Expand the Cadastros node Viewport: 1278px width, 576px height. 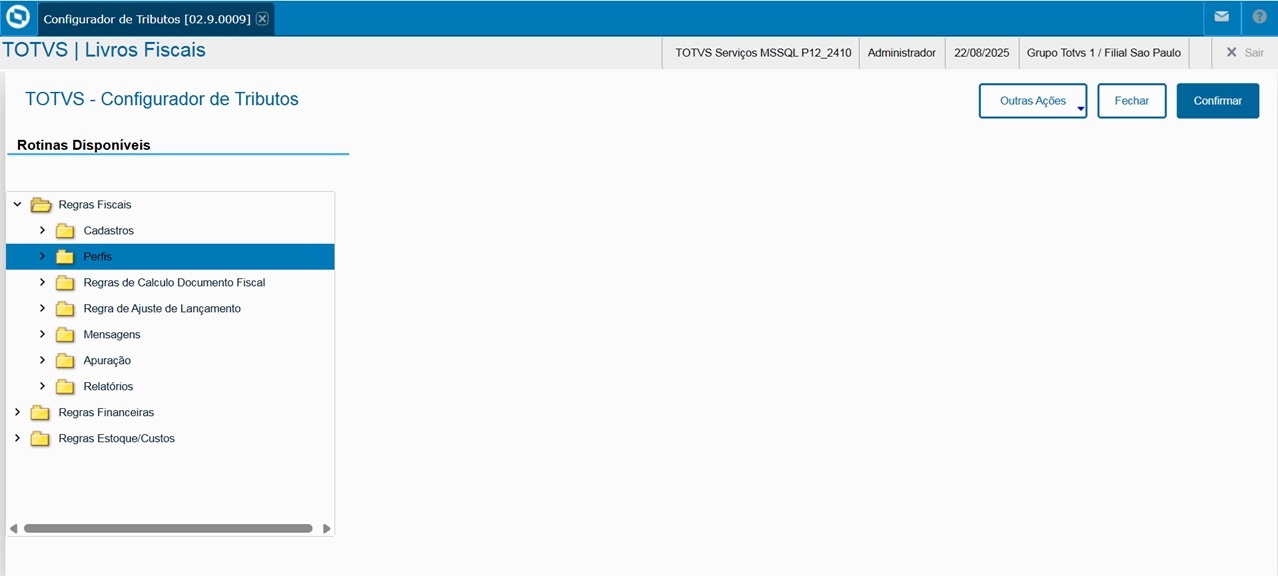pos(42,230)
